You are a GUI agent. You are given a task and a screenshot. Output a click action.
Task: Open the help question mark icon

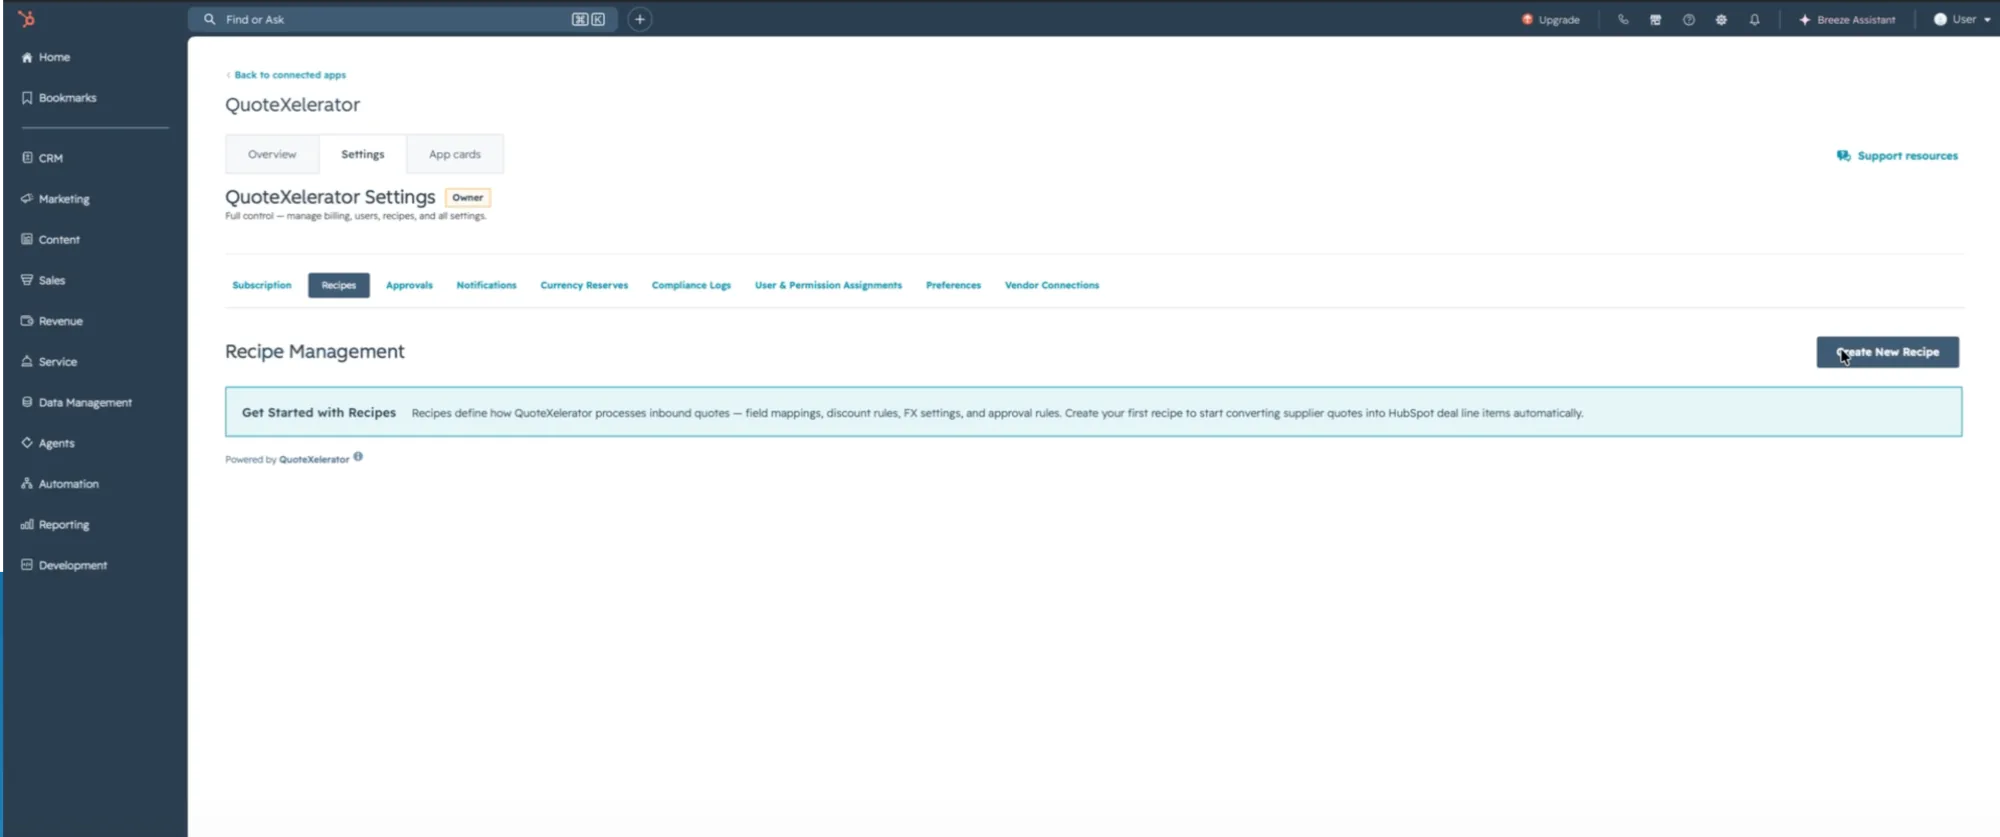click(1689, 19)
